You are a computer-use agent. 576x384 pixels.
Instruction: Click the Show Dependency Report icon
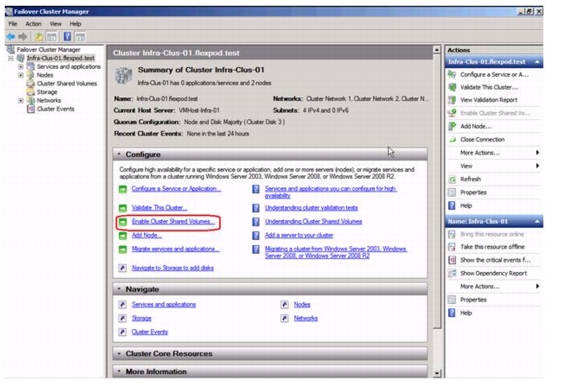tap(452, 273)
